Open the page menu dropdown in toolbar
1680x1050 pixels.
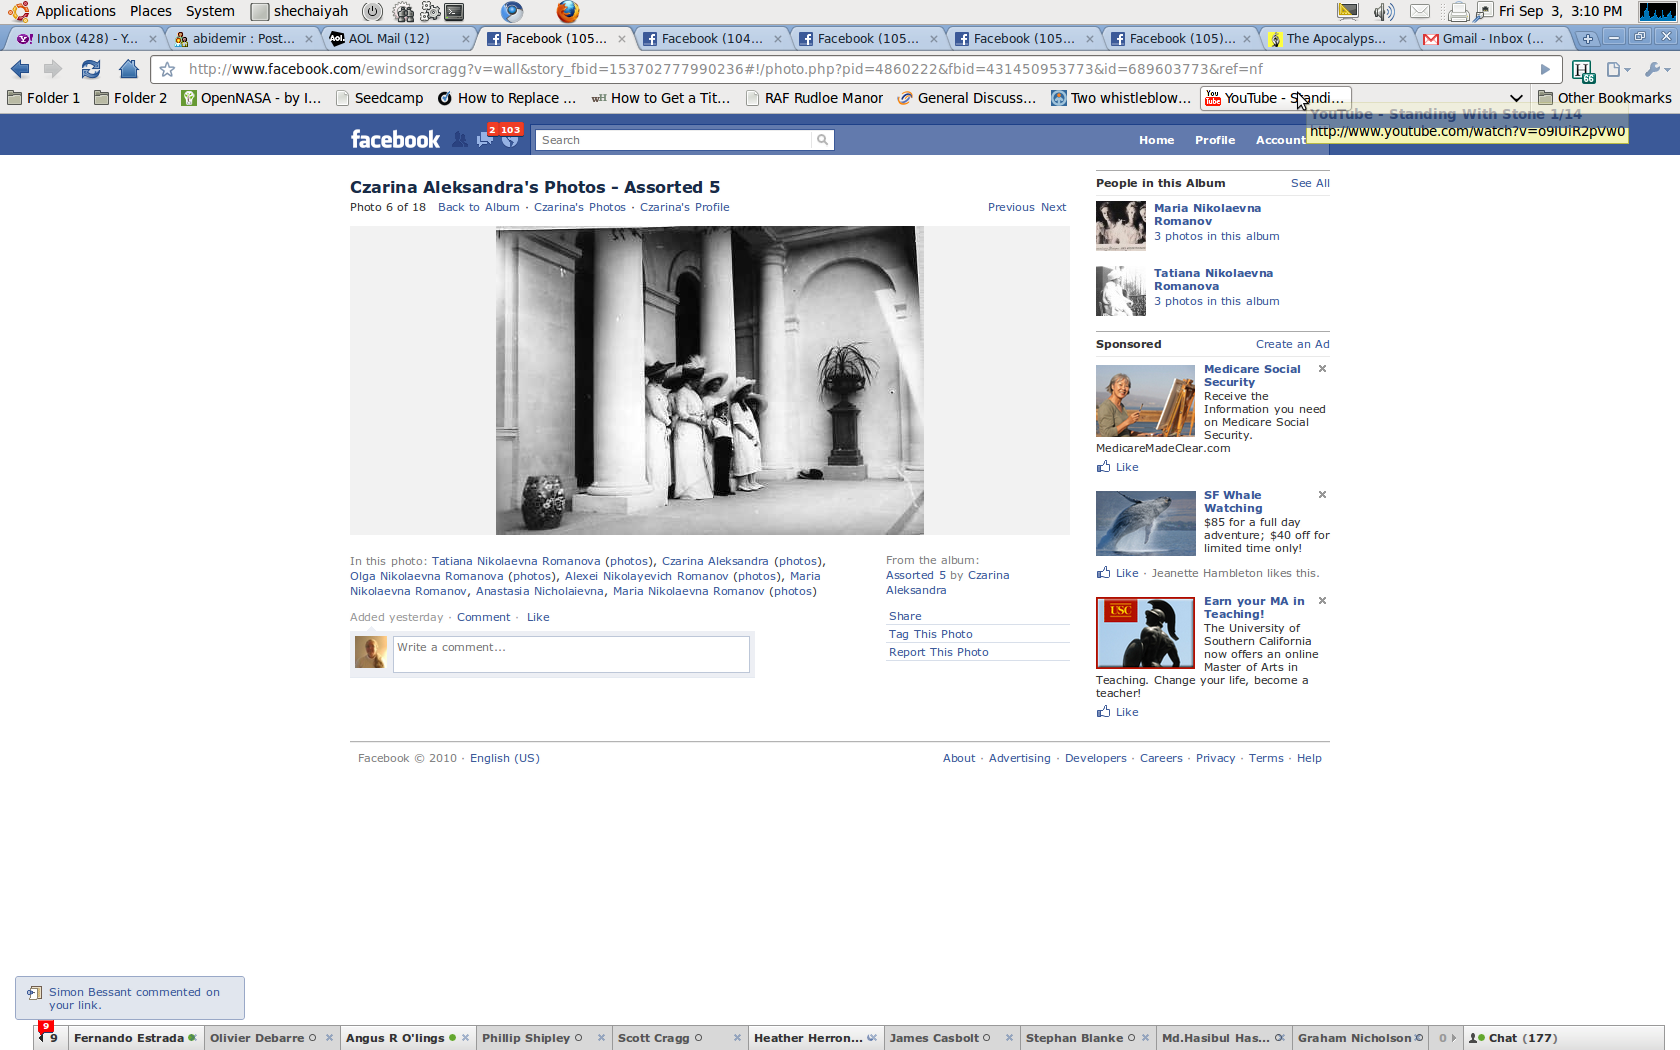coord(1617,70)
